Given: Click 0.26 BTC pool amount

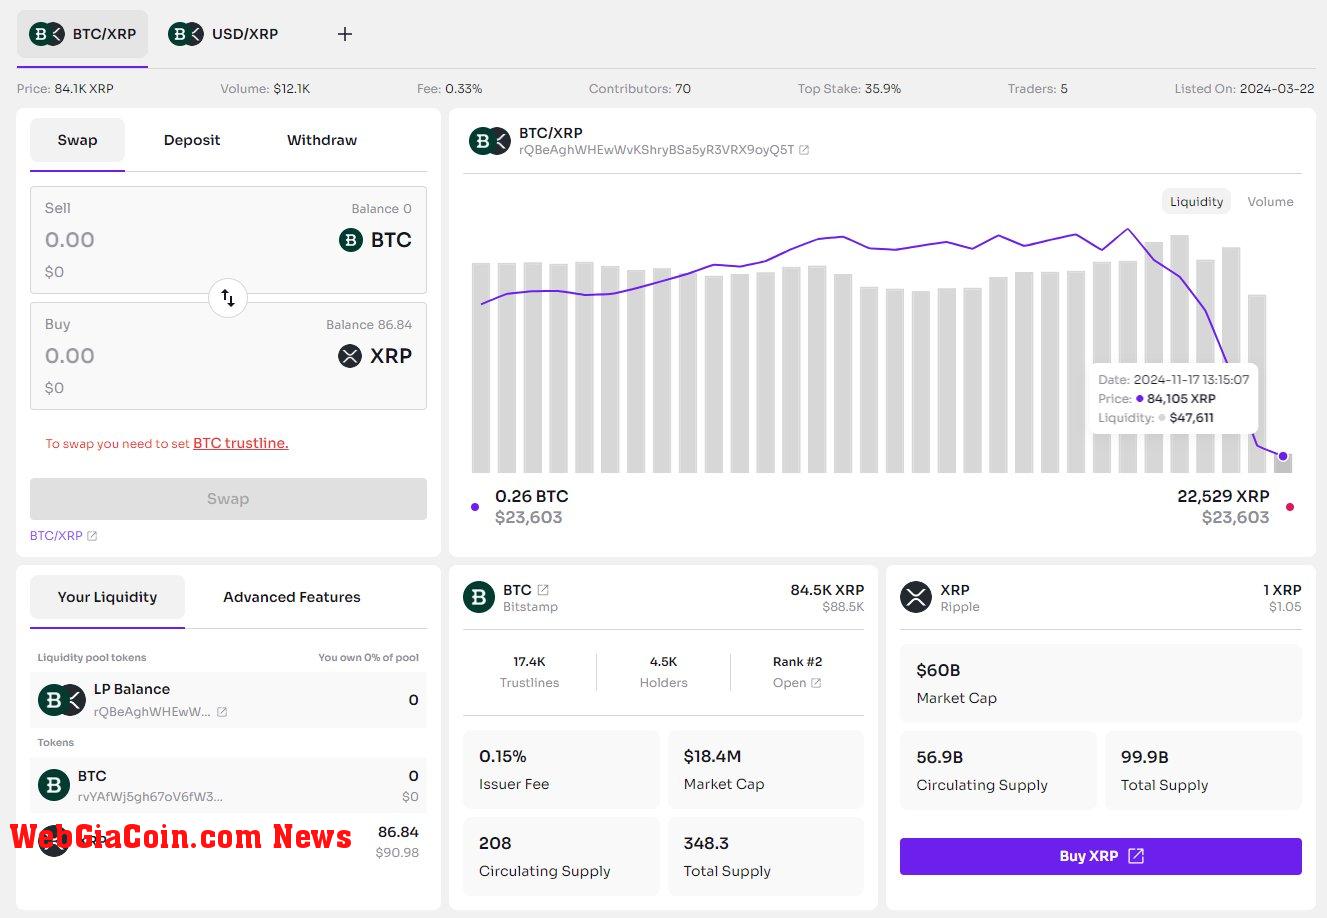Looking at the screenshot, I should tap(532, 496).
